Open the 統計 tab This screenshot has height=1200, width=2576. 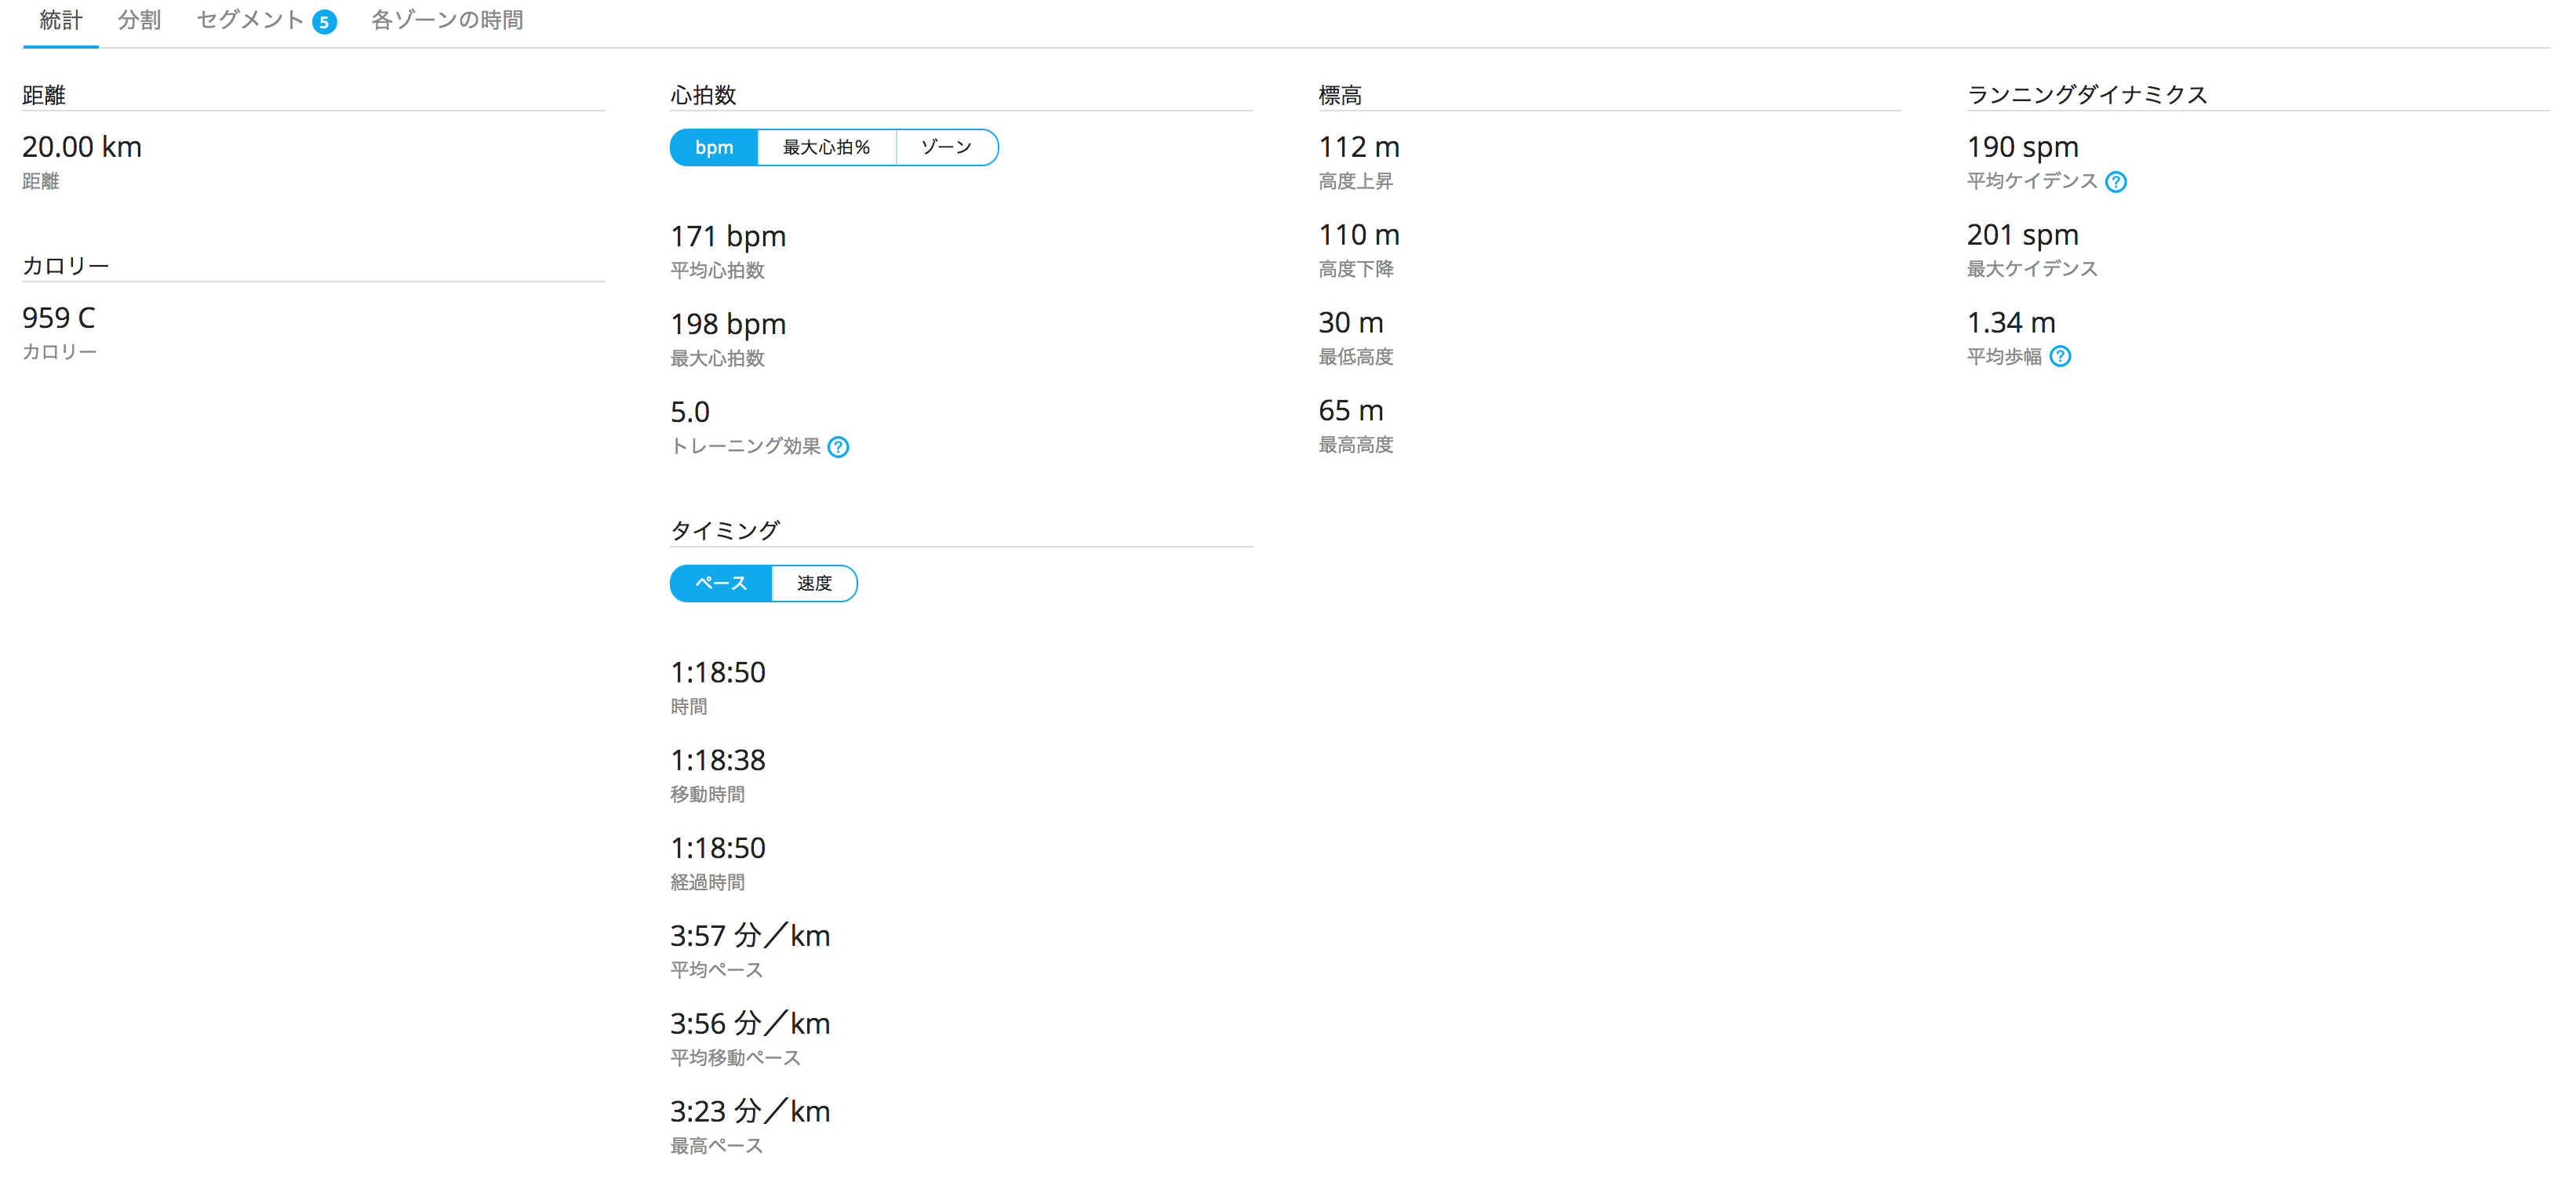[x=60, y=20]
